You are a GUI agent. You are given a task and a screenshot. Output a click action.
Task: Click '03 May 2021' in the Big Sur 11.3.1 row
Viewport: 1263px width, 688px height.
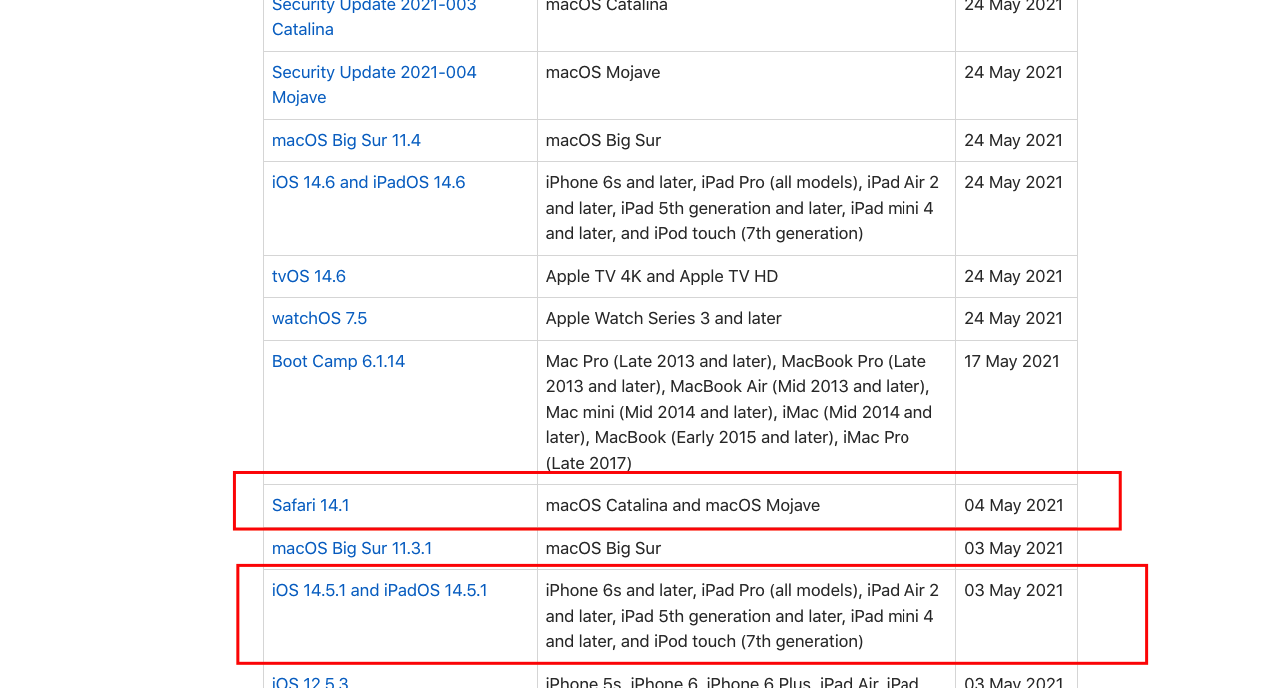point(1014,548)
